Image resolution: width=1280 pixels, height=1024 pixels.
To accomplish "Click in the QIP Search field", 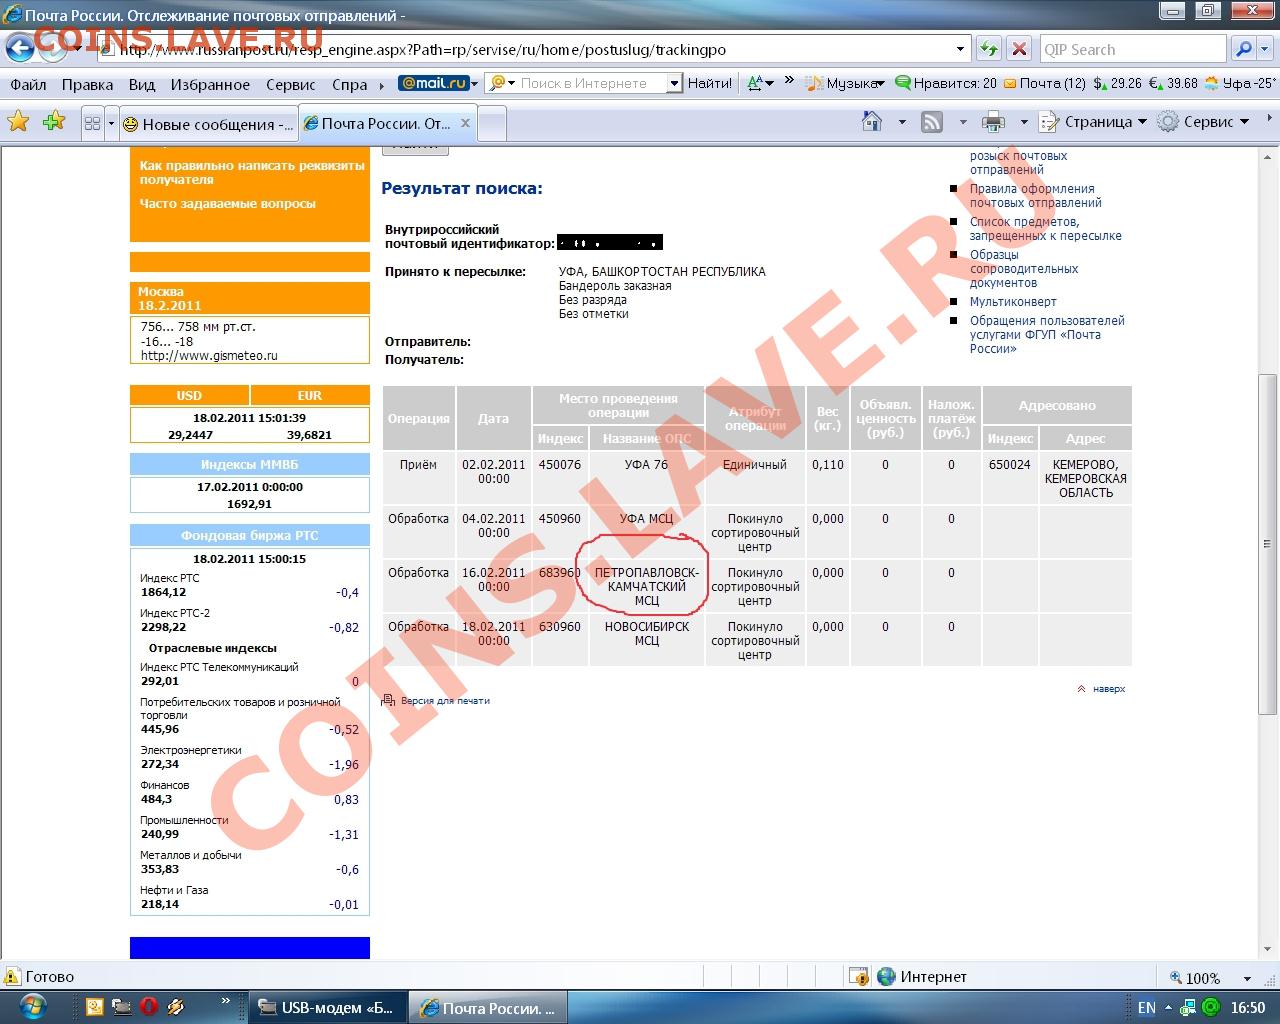I will pos(1132,49).
